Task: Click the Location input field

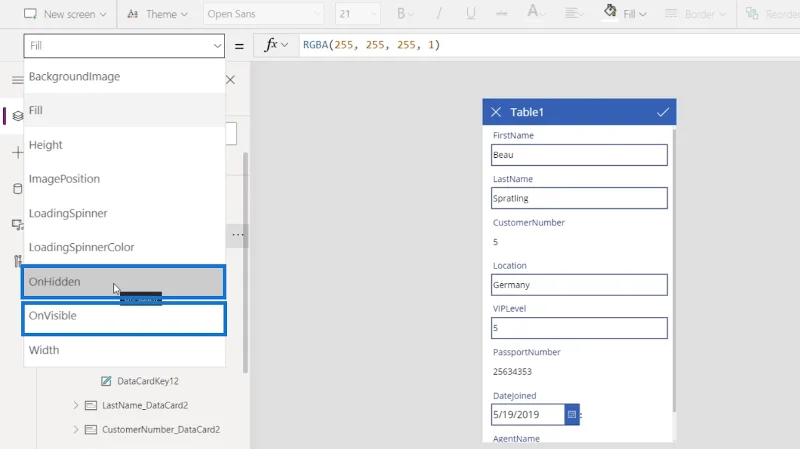Action: 579,285
